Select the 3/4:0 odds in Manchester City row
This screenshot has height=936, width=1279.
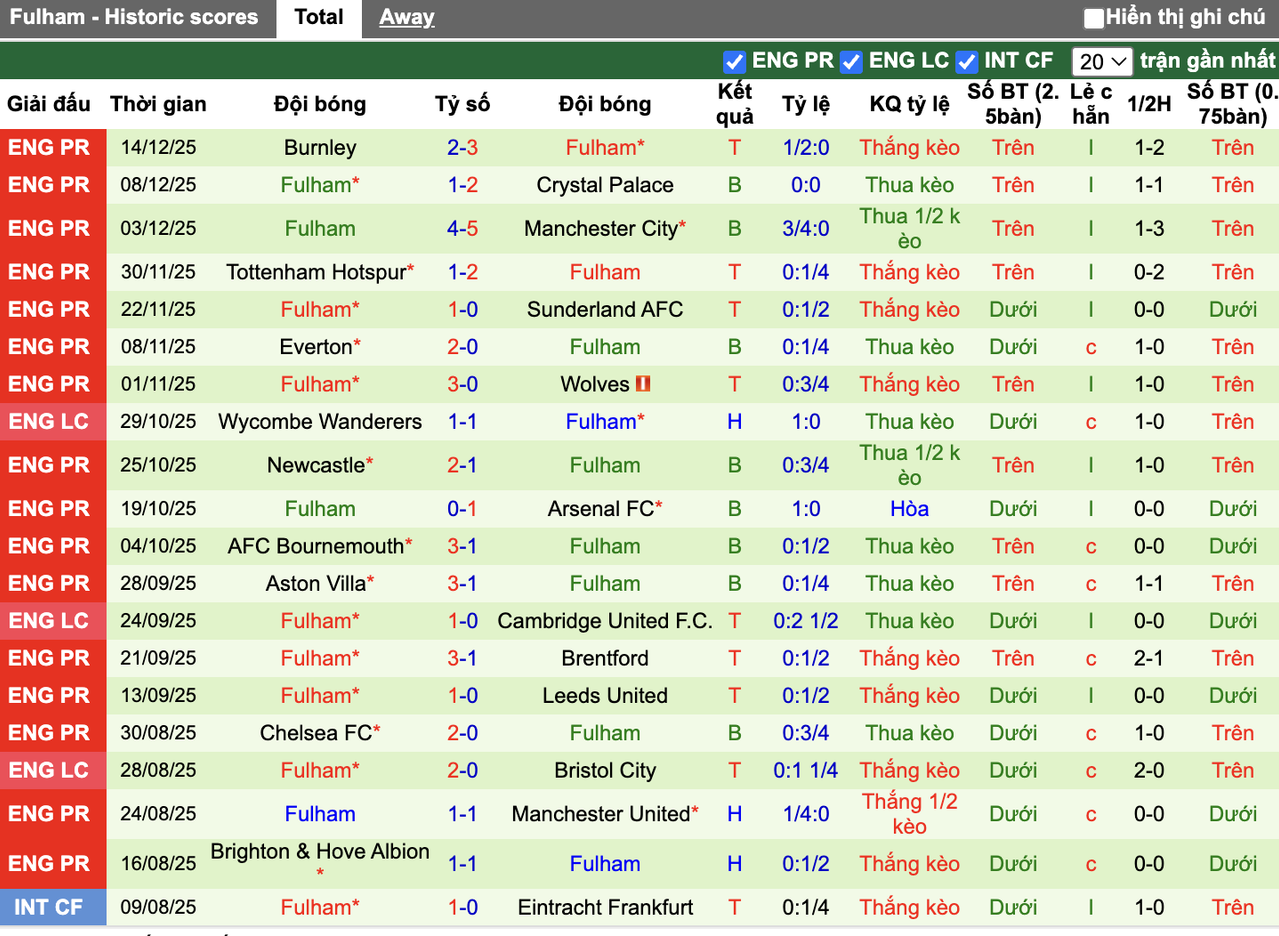(x=806, y=228)
